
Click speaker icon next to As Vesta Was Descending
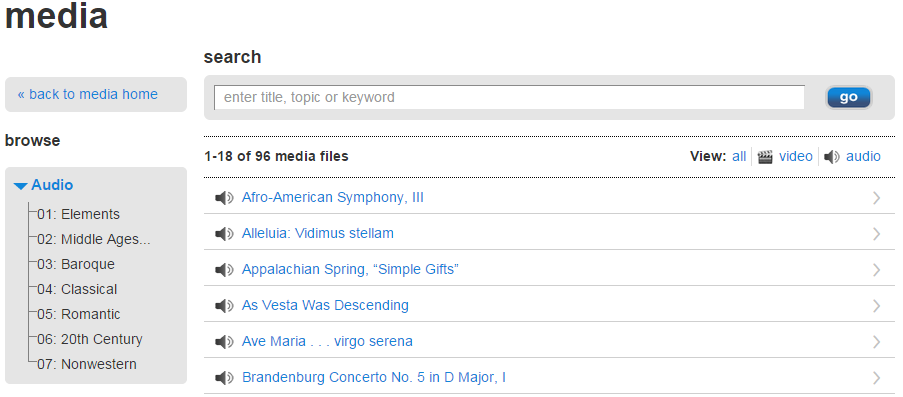tap(224, 306)
